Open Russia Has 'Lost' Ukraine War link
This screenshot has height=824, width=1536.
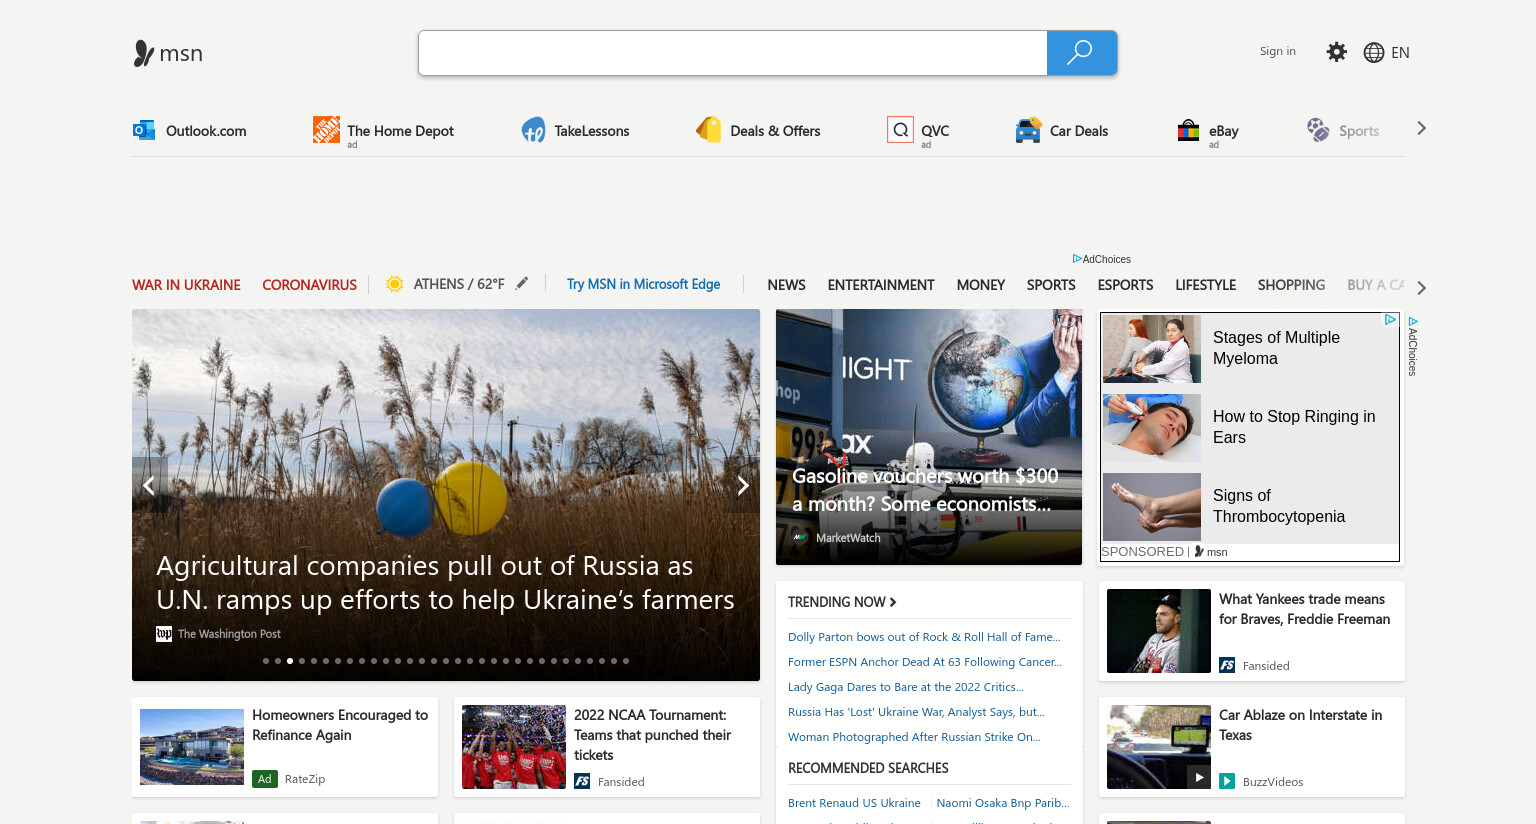(x=916, y=712)
